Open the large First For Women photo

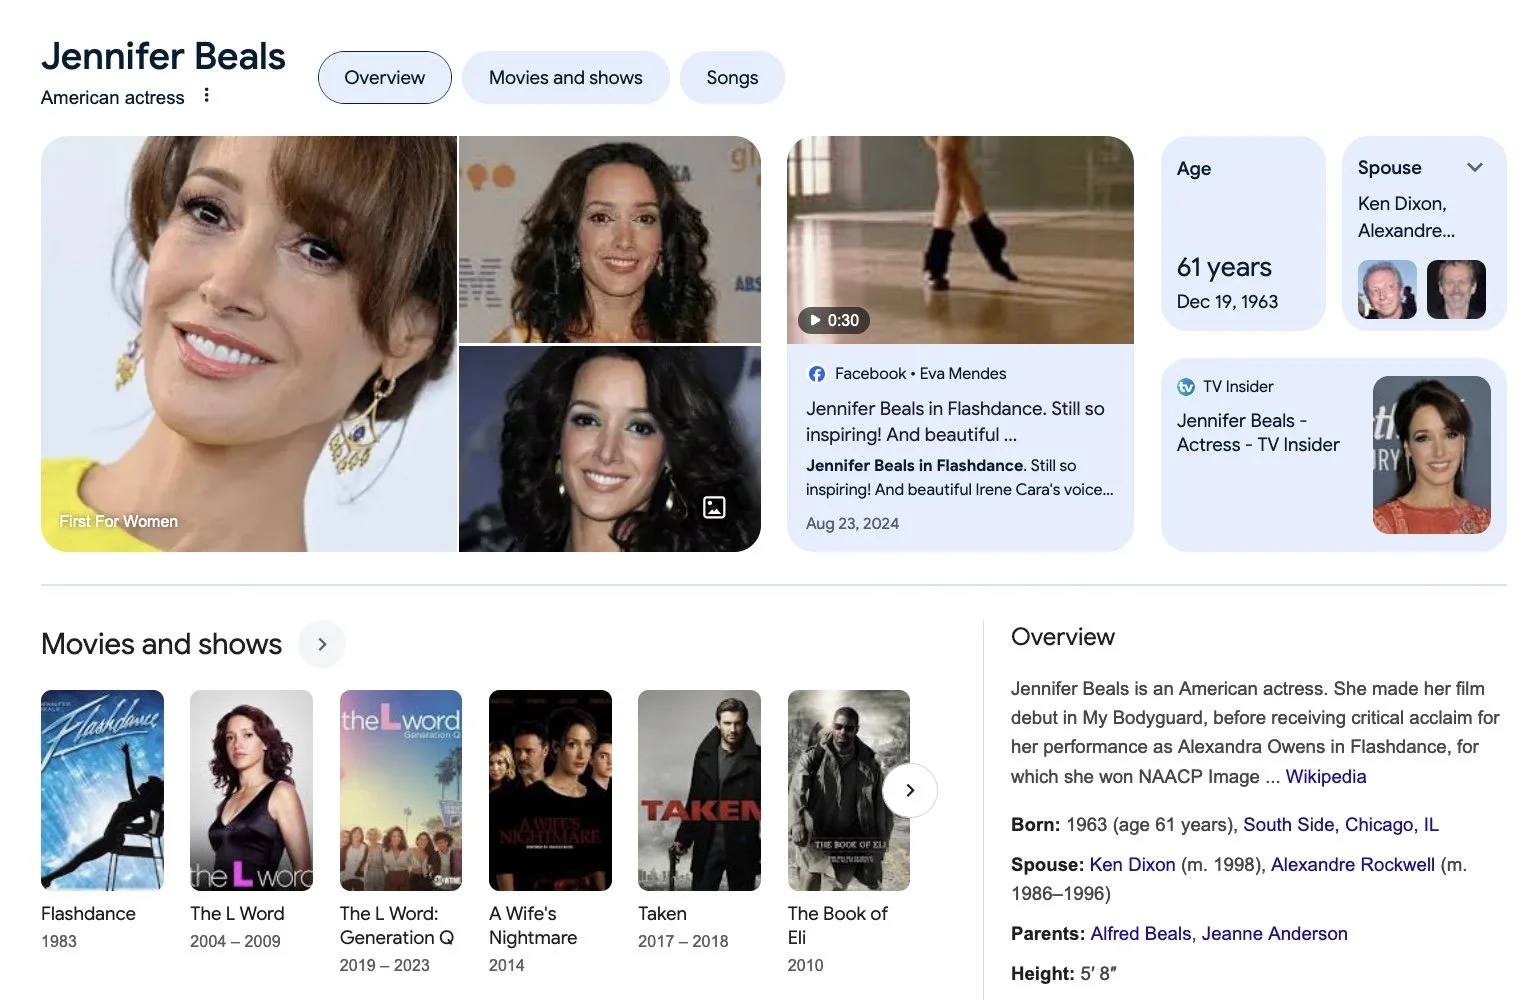(x=249, y=344)
